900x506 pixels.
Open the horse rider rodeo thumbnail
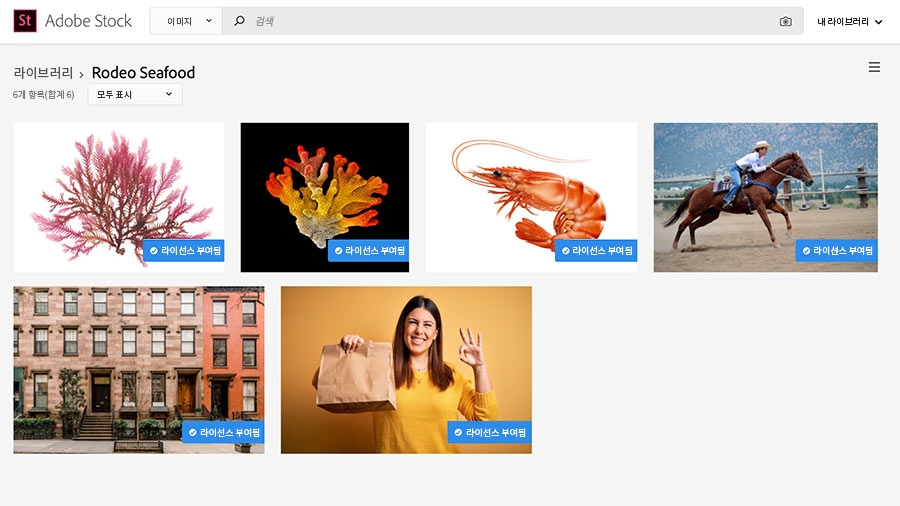(766, 197)
